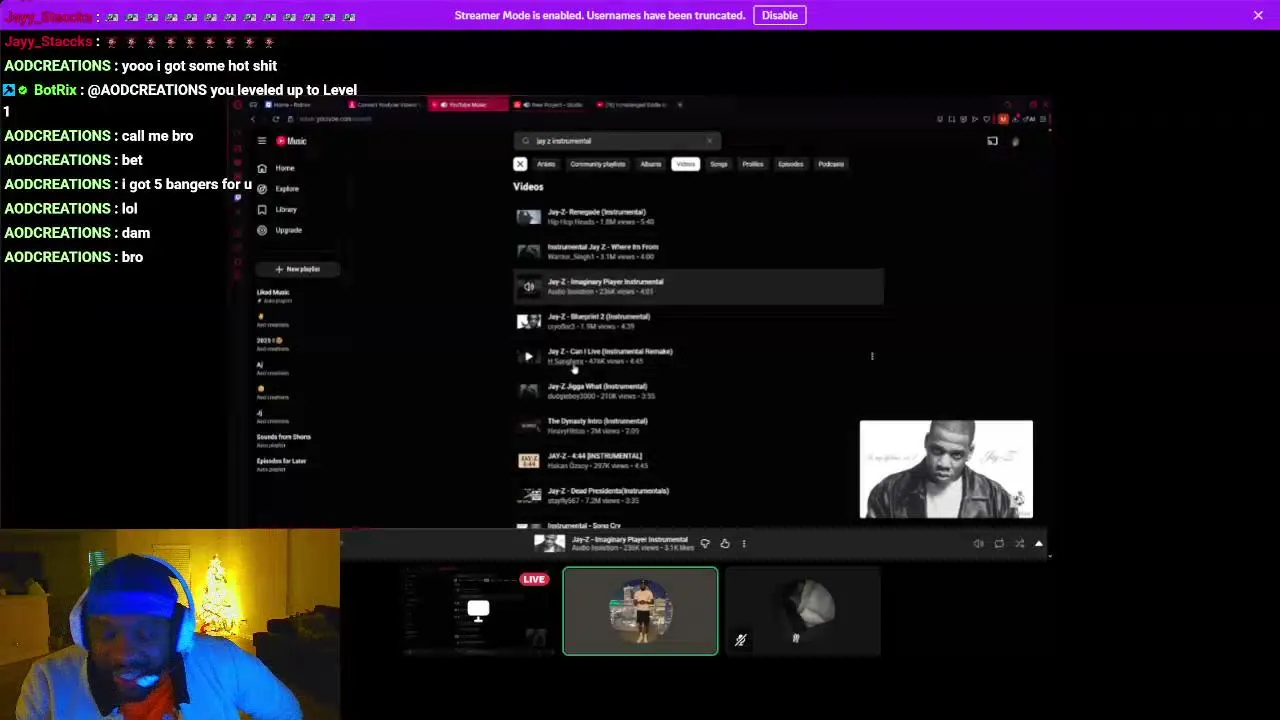Viewport: 1280px width, 720px height.
Task: Click the volume icon in the player bar
Action: coord(978,544)
